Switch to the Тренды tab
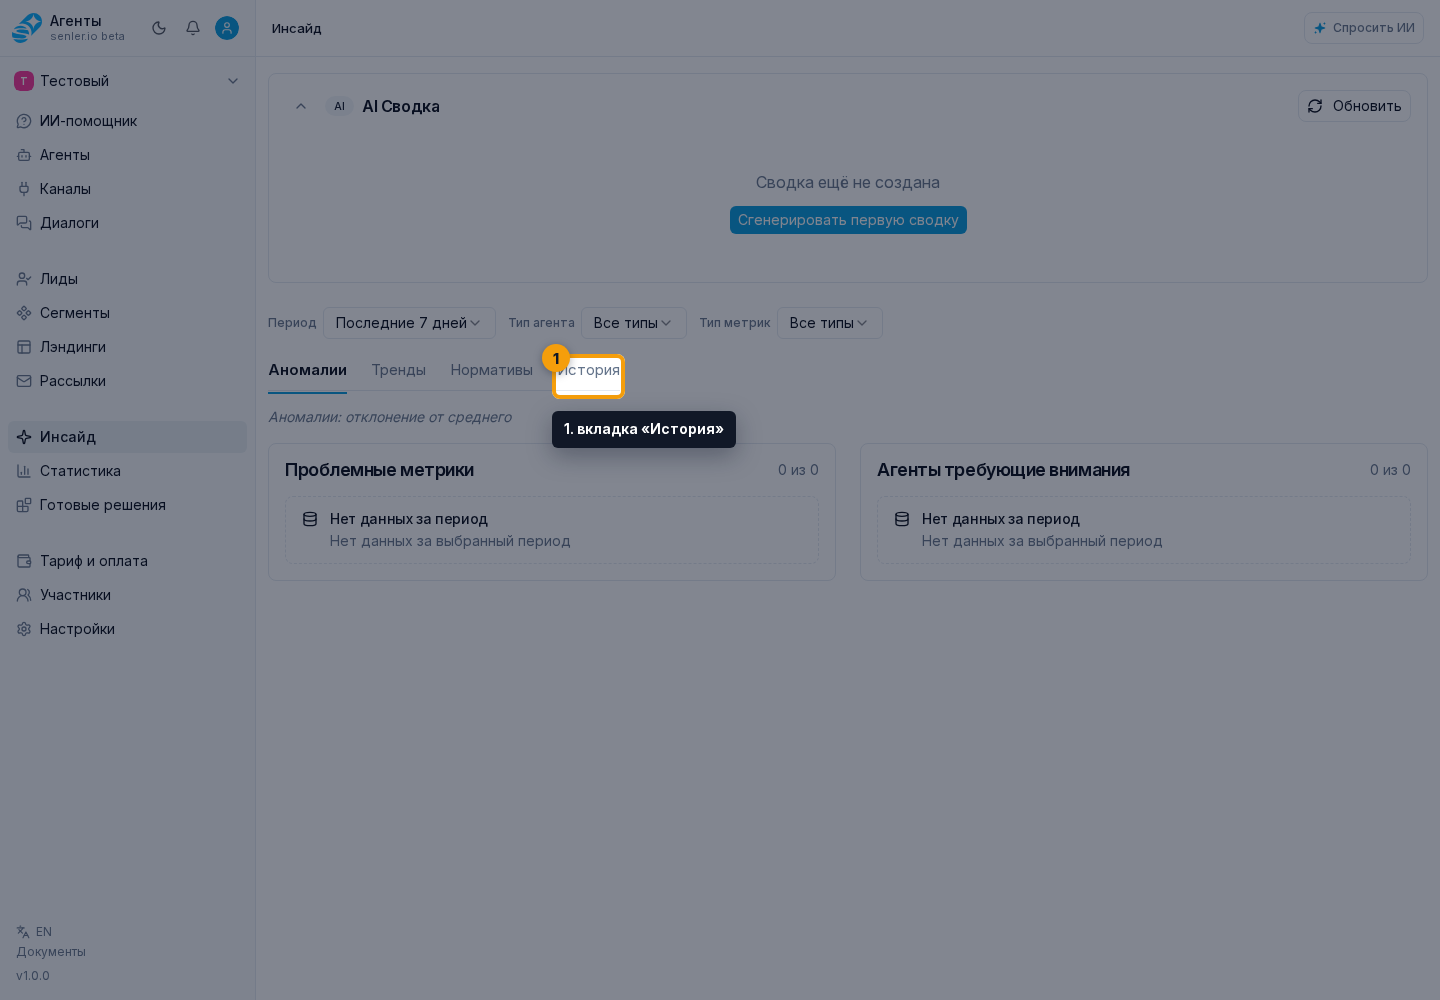 [398, 370]
